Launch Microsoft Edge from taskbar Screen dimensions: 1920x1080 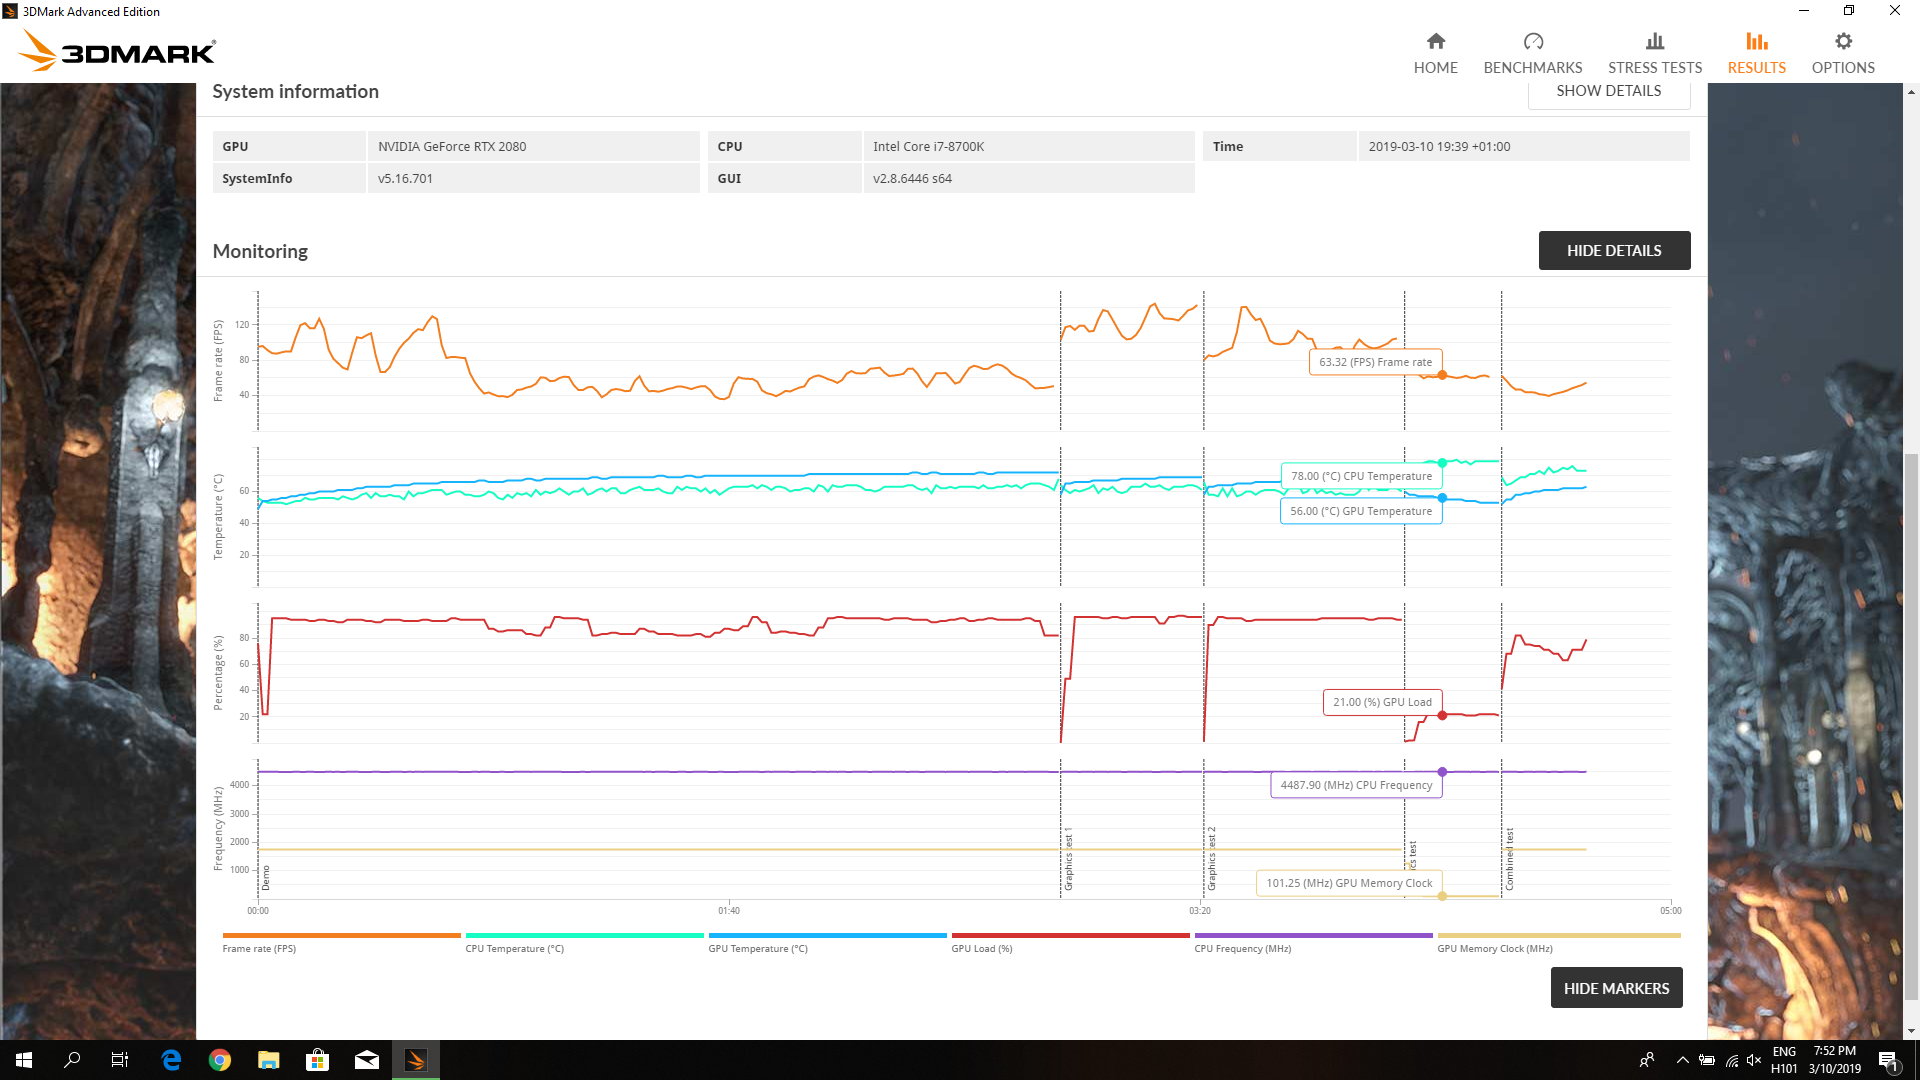171,1060
